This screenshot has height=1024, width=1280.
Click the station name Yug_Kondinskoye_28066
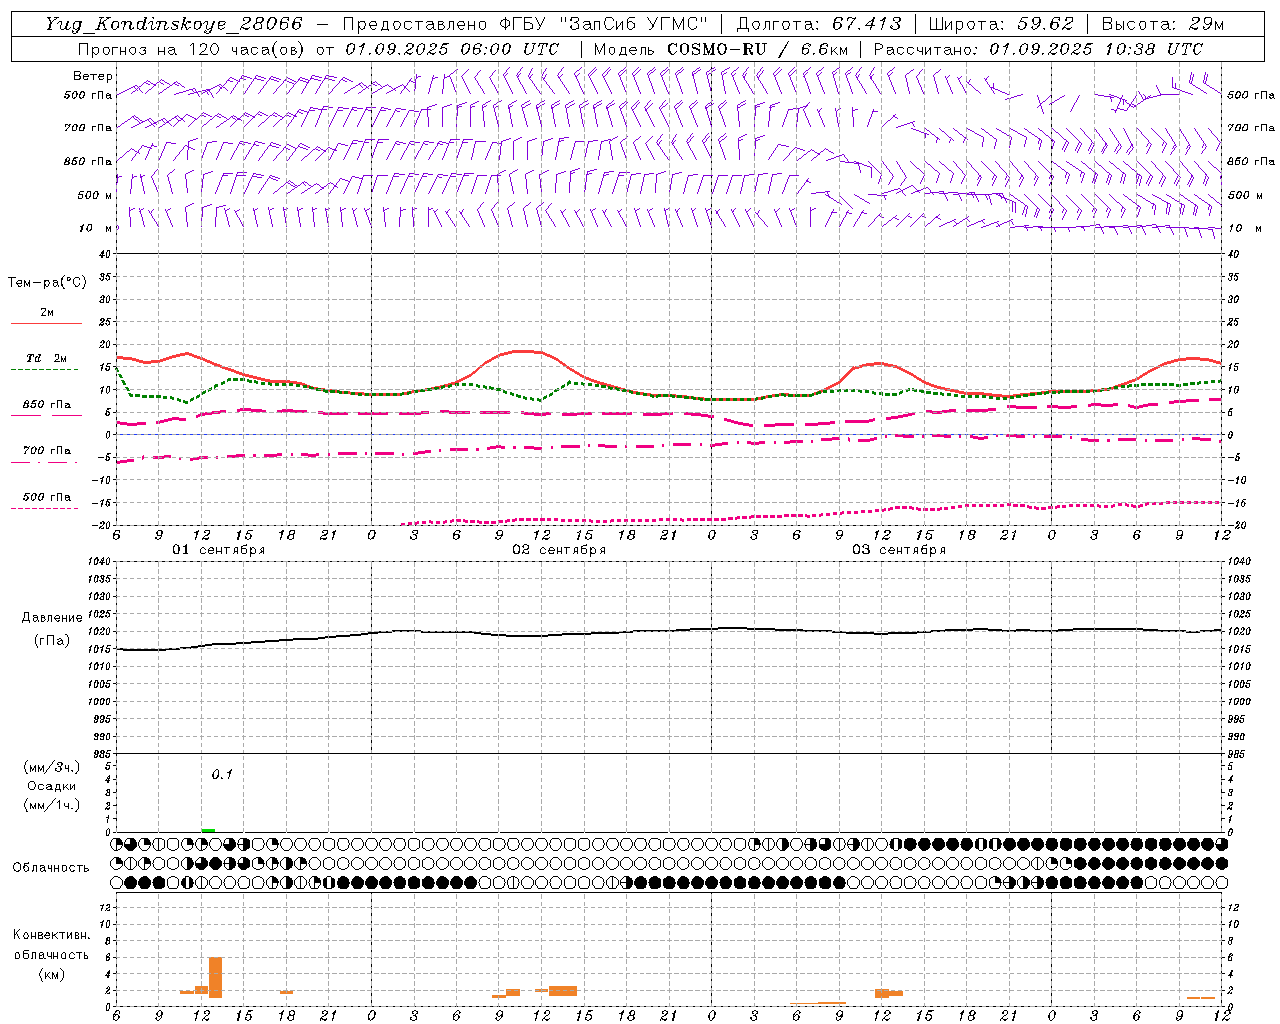174,24
